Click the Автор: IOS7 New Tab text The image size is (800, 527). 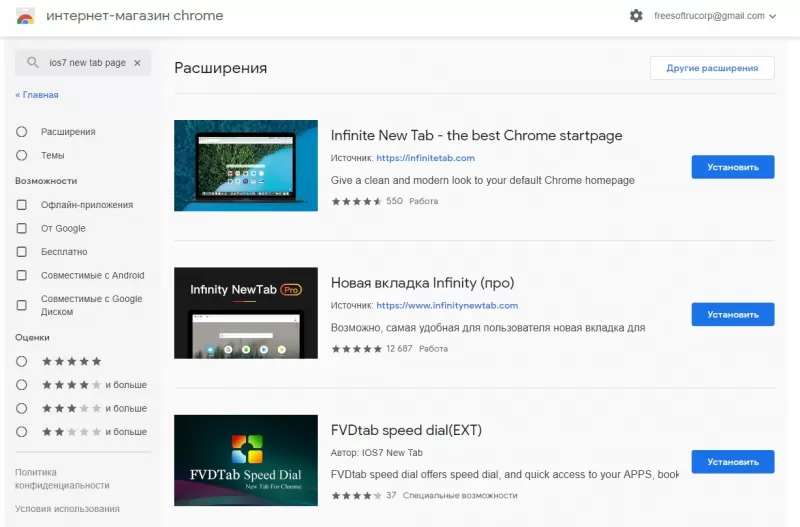(377, 453)
